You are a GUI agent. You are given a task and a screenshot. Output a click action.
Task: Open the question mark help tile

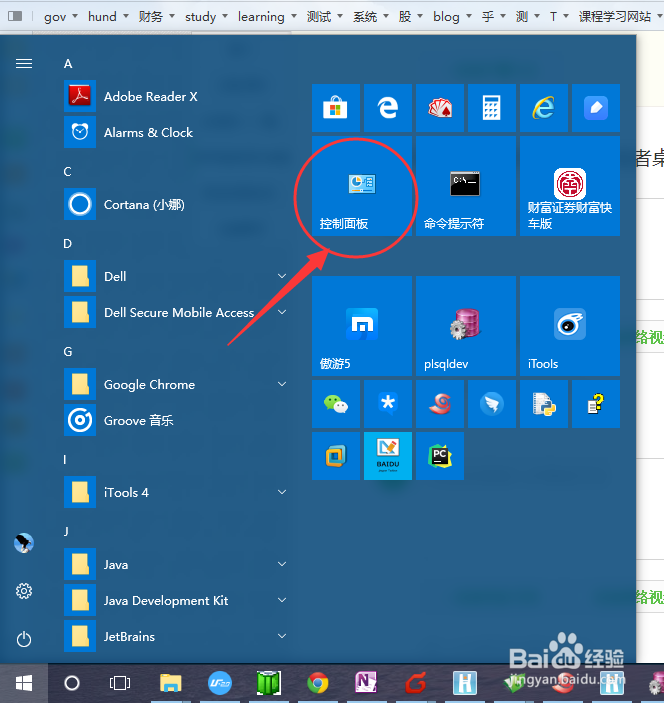coord(596,404)
